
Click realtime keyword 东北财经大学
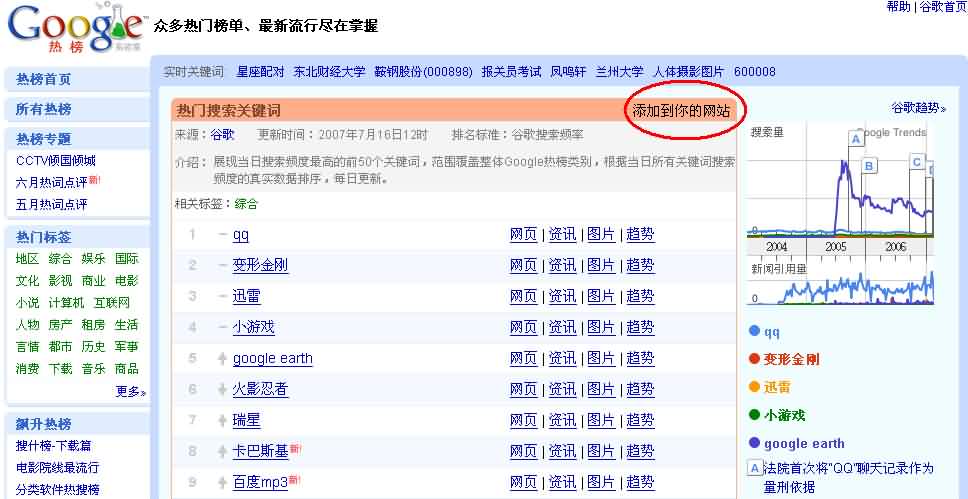point(330,72)
